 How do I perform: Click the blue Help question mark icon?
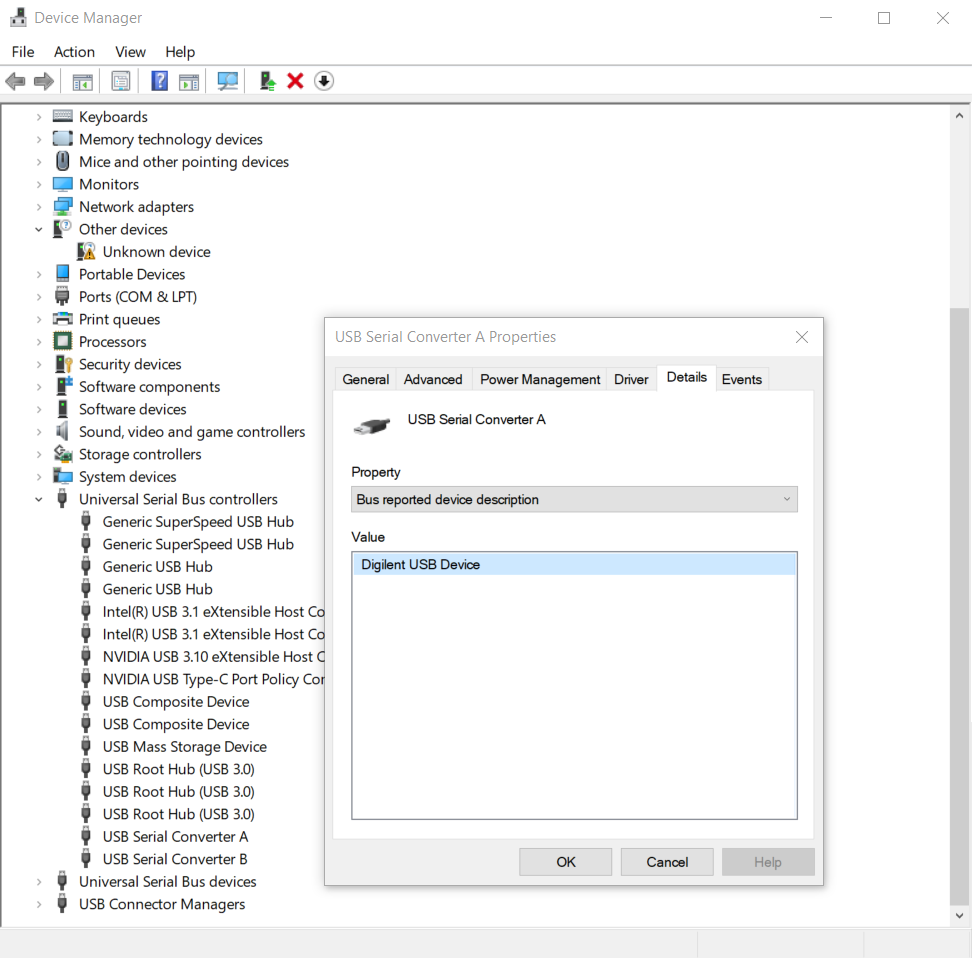point(159,81)
